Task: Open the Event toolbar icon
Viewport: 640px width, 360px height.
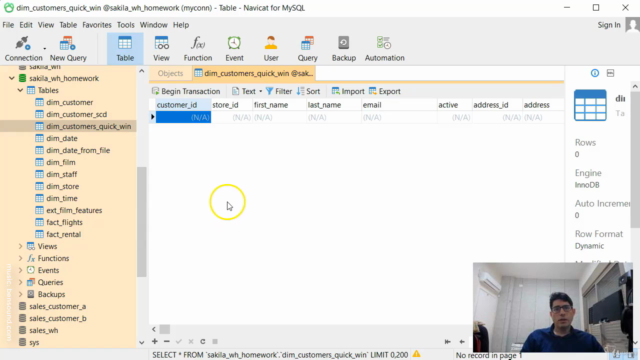Action: tap(234, 48)
